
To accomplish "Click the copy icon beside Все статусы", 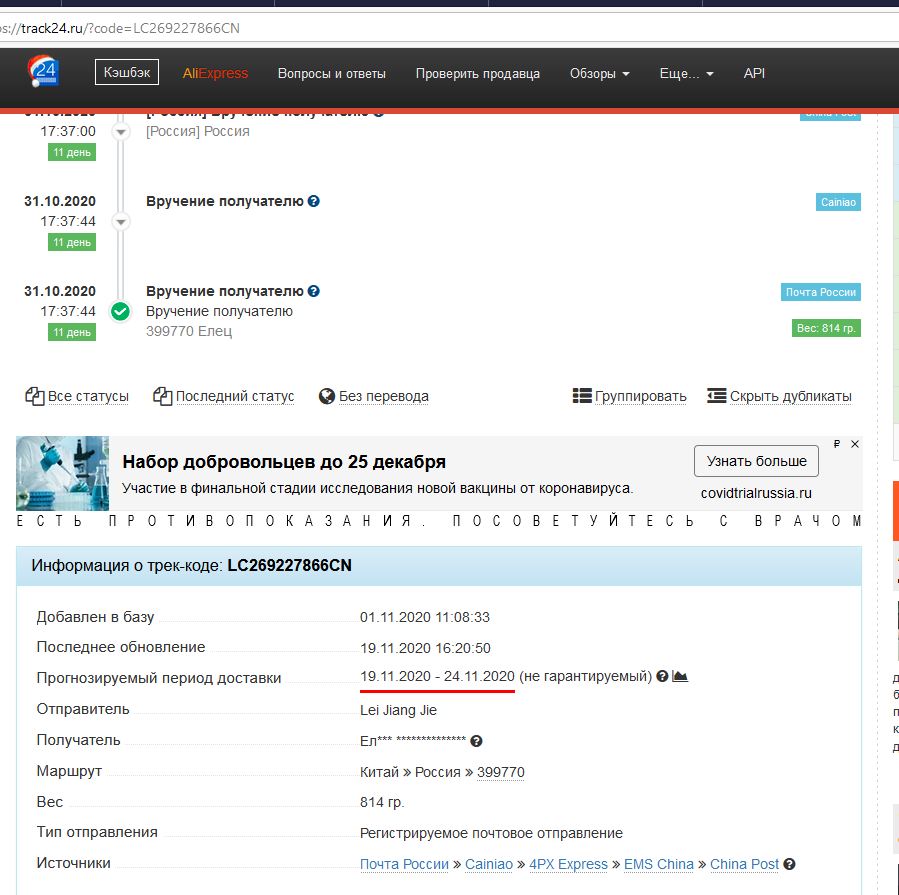I will click(35, 396).
